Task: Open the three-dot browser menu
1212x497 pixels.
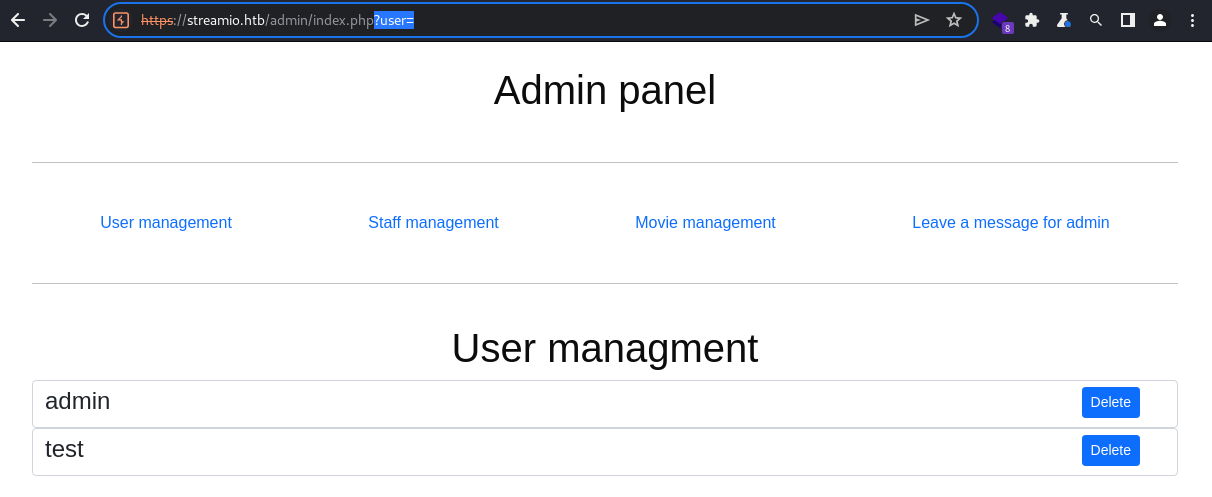Action: 1192,20
